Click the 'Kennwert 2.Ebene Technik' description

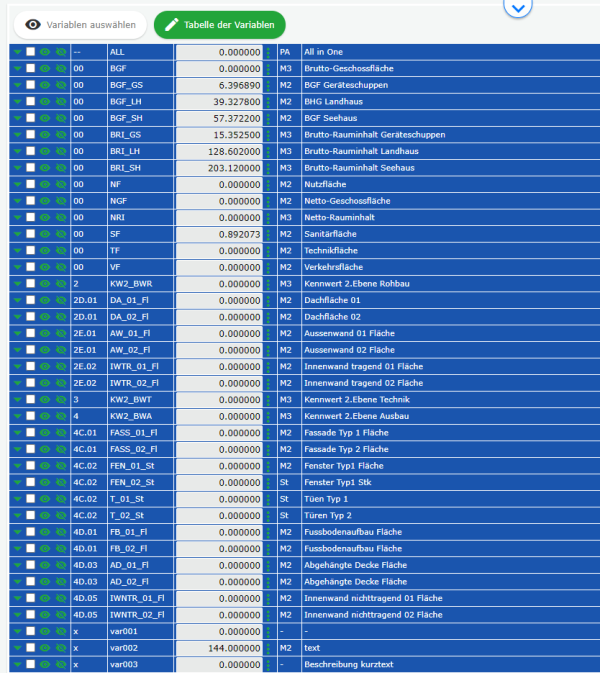point(357,399)
